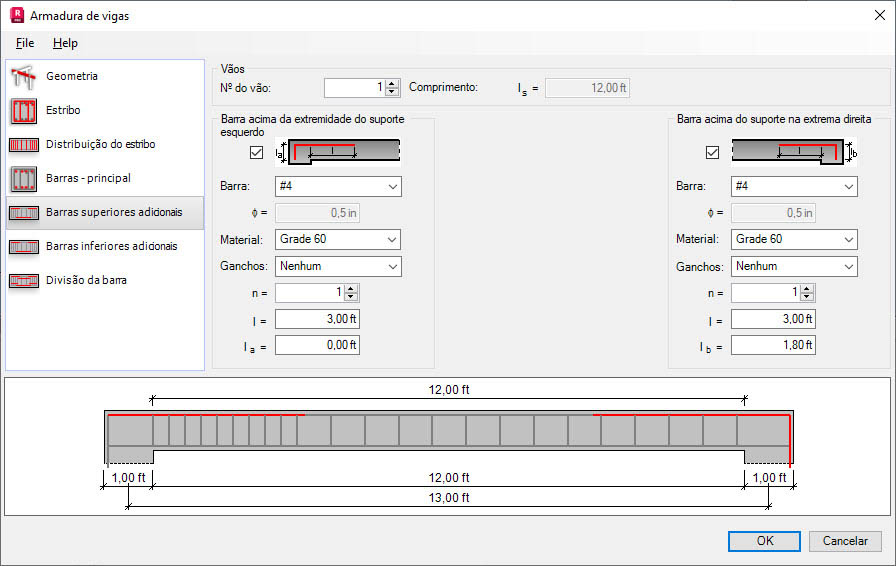Click the right l b = 1,80 ft field
This screenshot has height=566, width=896.
click(x=773, y=345)
